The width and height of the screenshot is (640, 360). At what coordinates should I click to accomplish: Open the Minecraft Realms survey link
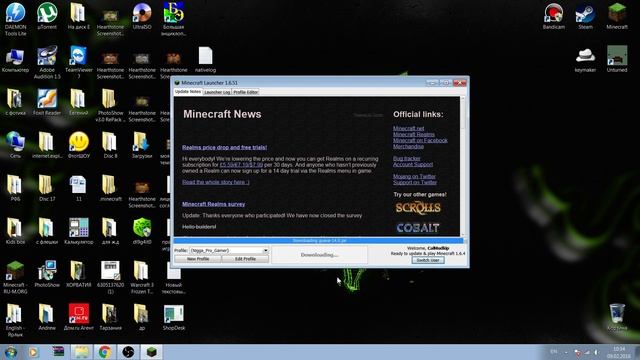213,204
